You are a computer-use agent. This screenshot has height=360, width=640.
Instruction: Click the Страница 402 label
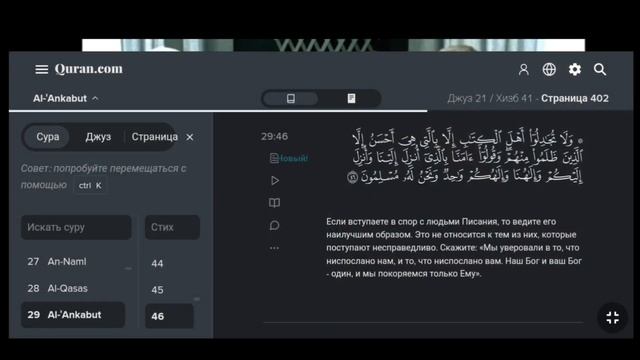point(575,98)
